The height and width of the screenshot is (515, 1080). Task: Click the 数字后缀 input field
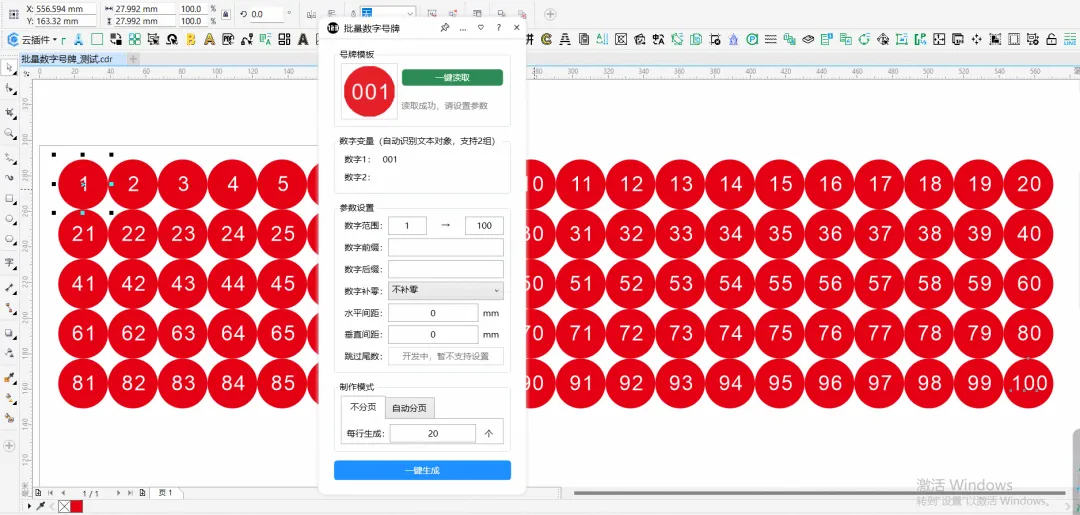click(446, 269)
